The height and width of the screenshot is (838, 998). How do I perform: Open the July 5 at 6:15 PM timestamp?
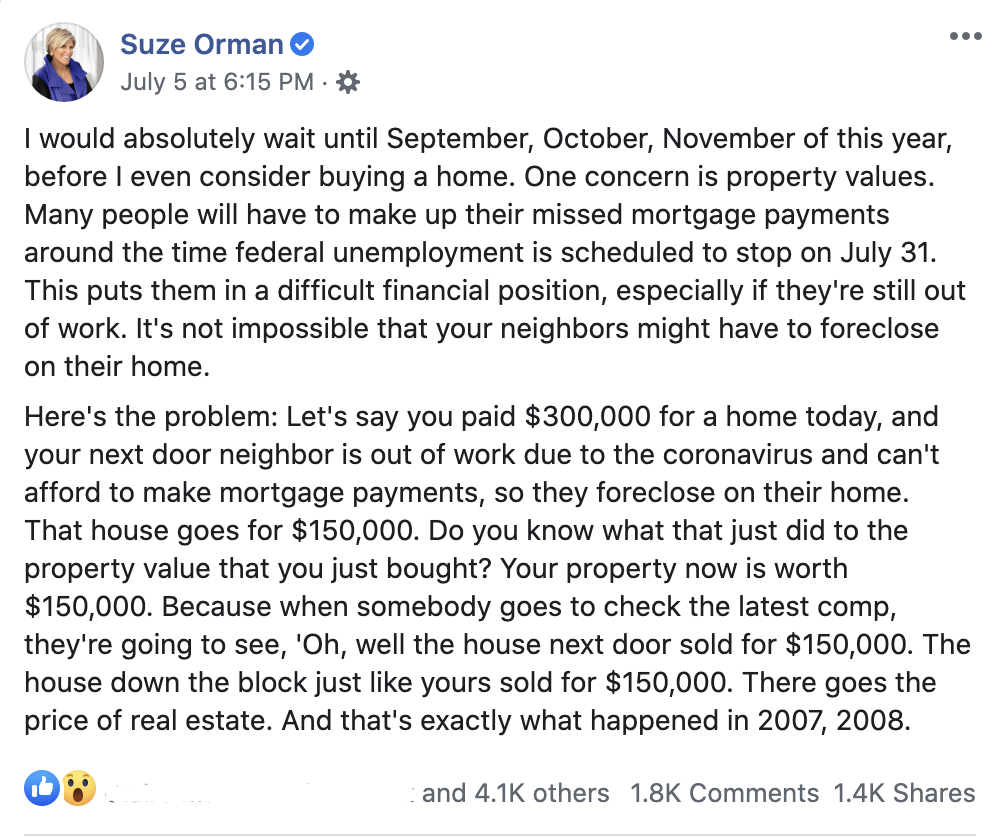[x=216, y=82]
